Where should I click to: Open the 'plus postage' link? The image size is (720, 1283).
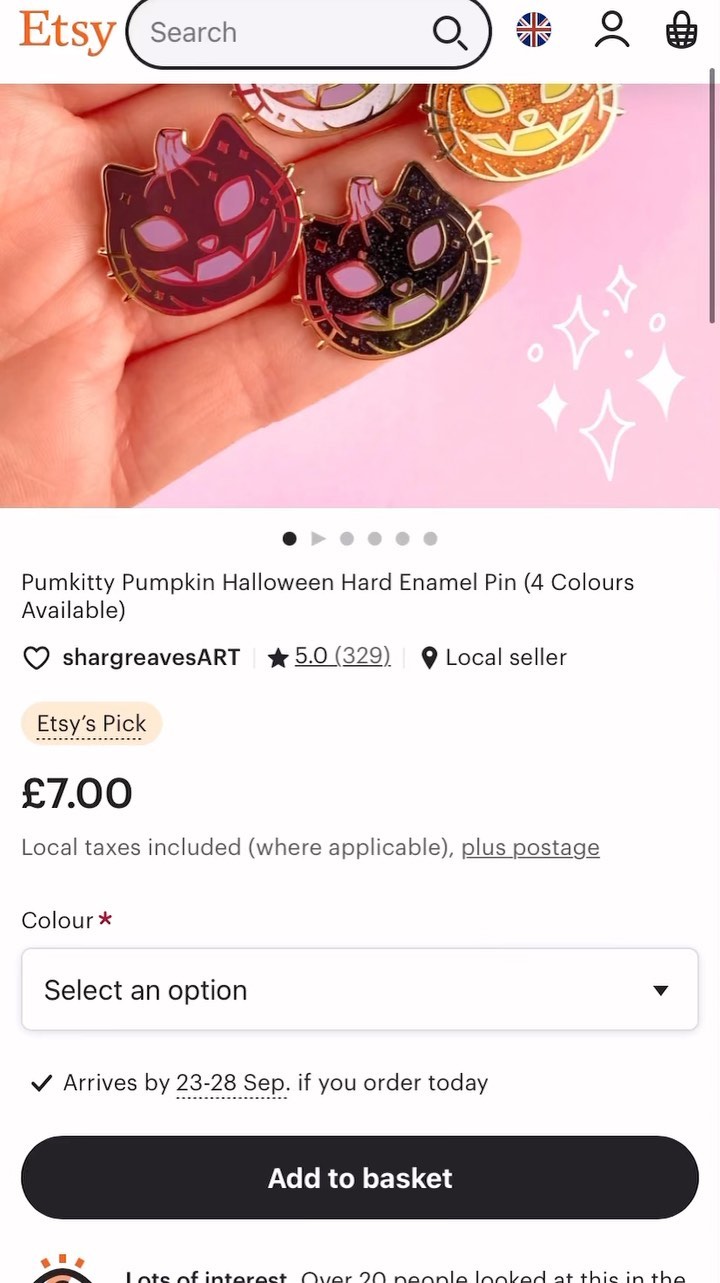coord(530,848)
